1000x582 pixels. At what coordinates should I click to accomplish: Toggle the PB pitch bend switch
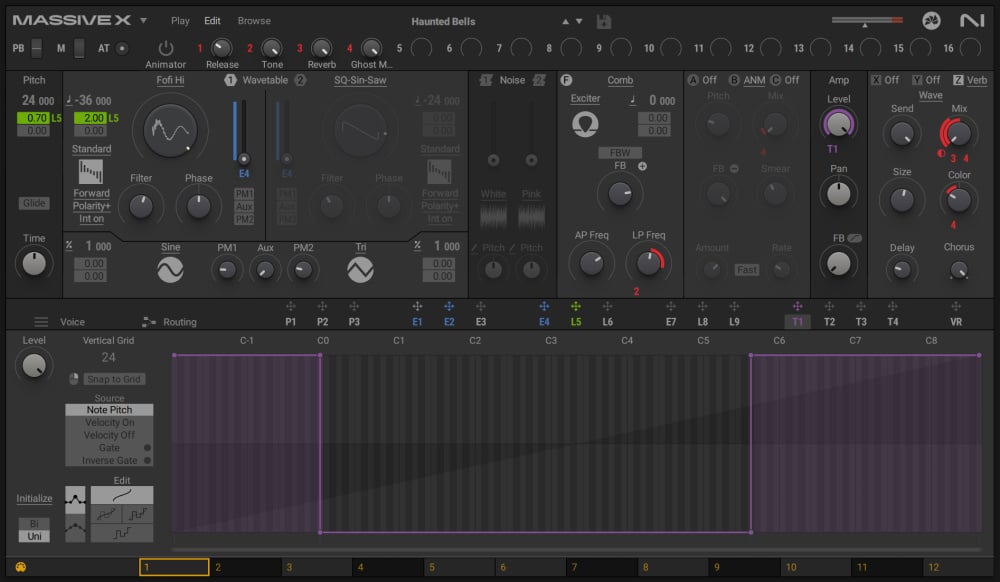pos(36,48)
